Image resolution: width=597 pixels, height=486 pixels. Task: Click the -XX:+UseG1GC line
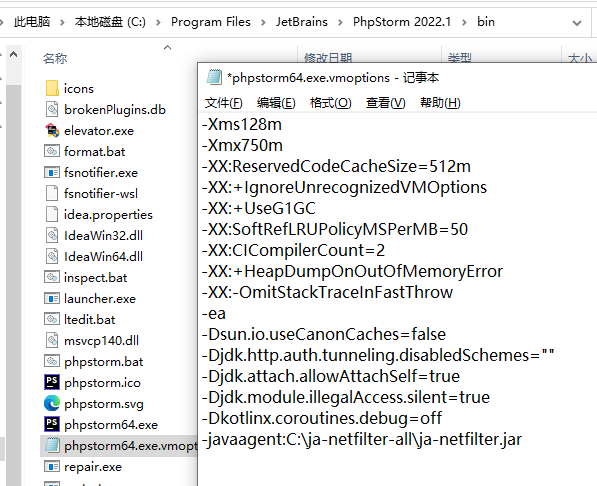pyautogui.click(x=259, y=208)
